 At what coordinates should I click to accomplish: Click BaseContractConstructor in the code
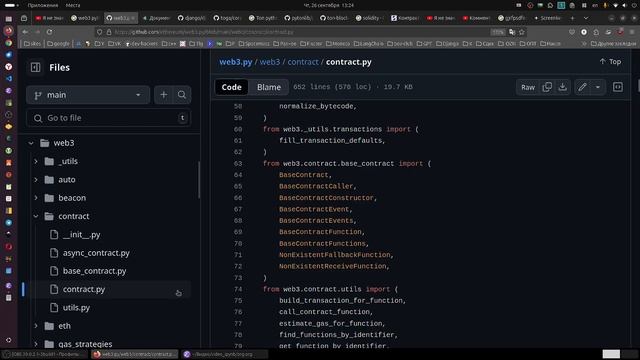[x=326, y=198]
